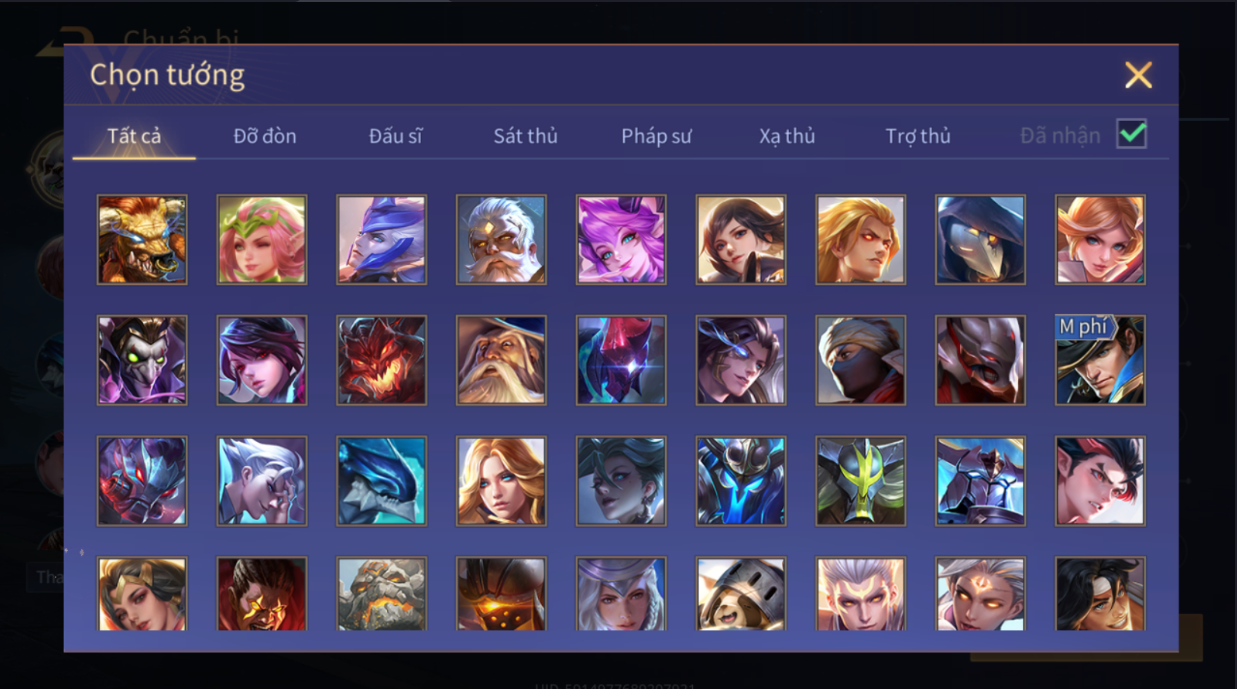Choose the hooded plague-mask hero
This screenshot has width=1237, height=689.
[980, 240]
